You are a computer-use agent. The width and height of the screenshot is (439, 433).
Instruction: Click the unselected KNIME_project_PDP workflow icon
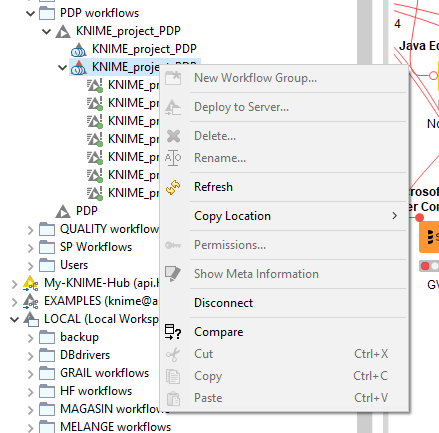[79, 49]
